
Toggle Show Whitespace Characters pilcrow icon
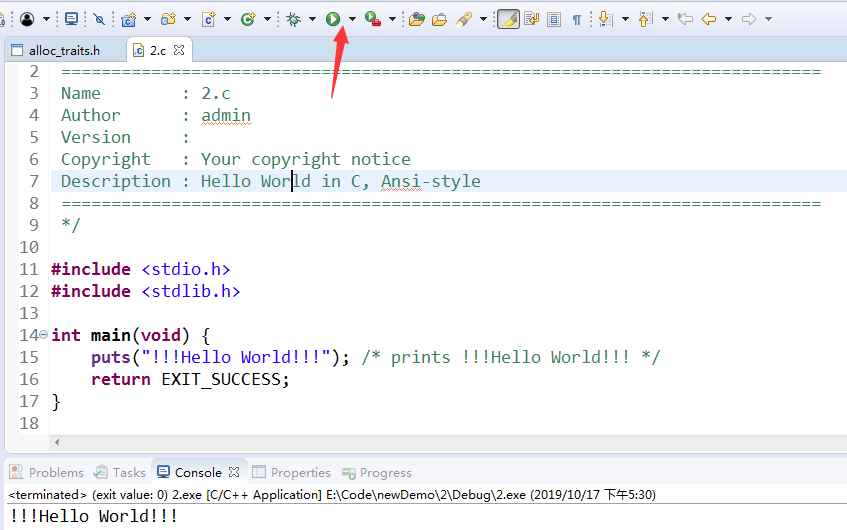[577, 19]
